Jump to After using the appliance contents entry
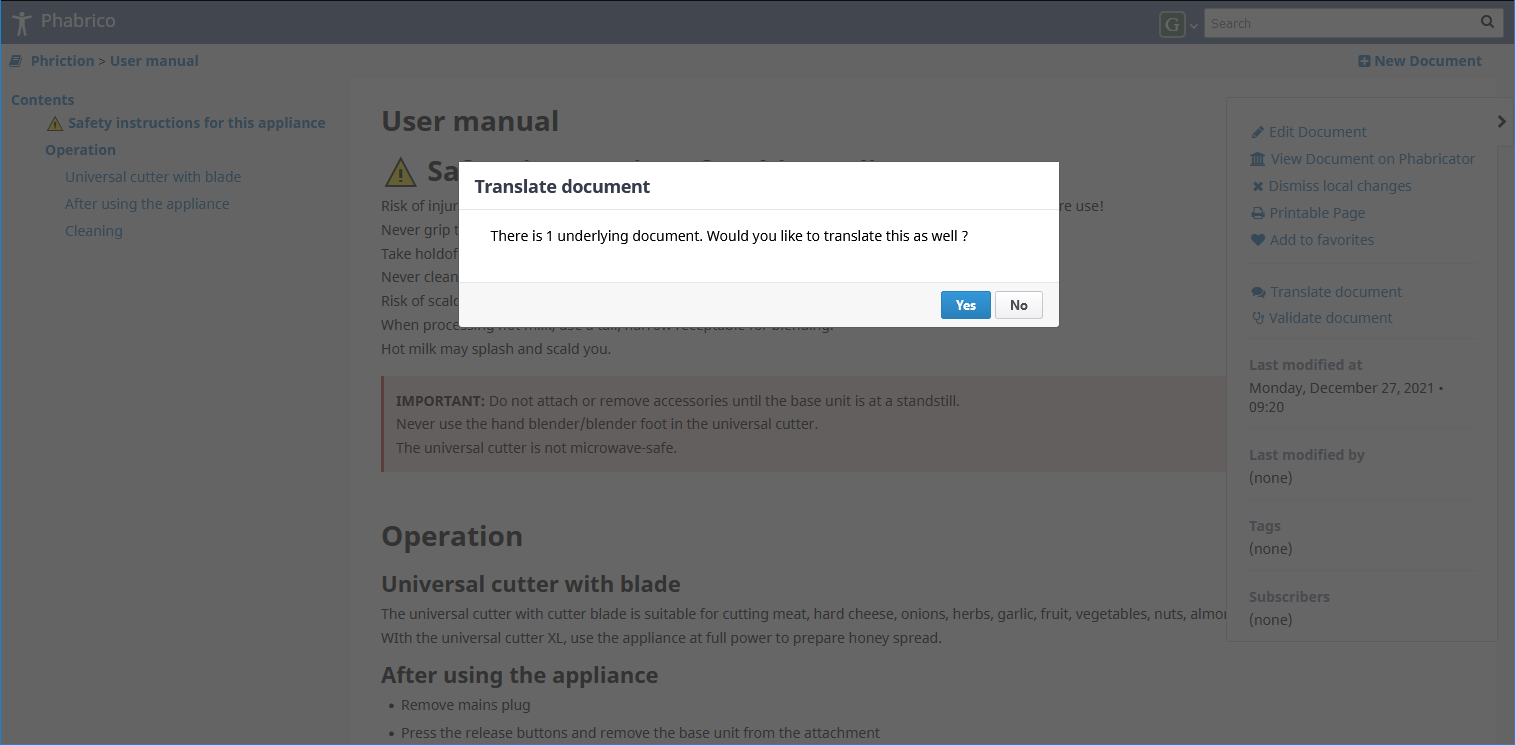 coord(147,204)
